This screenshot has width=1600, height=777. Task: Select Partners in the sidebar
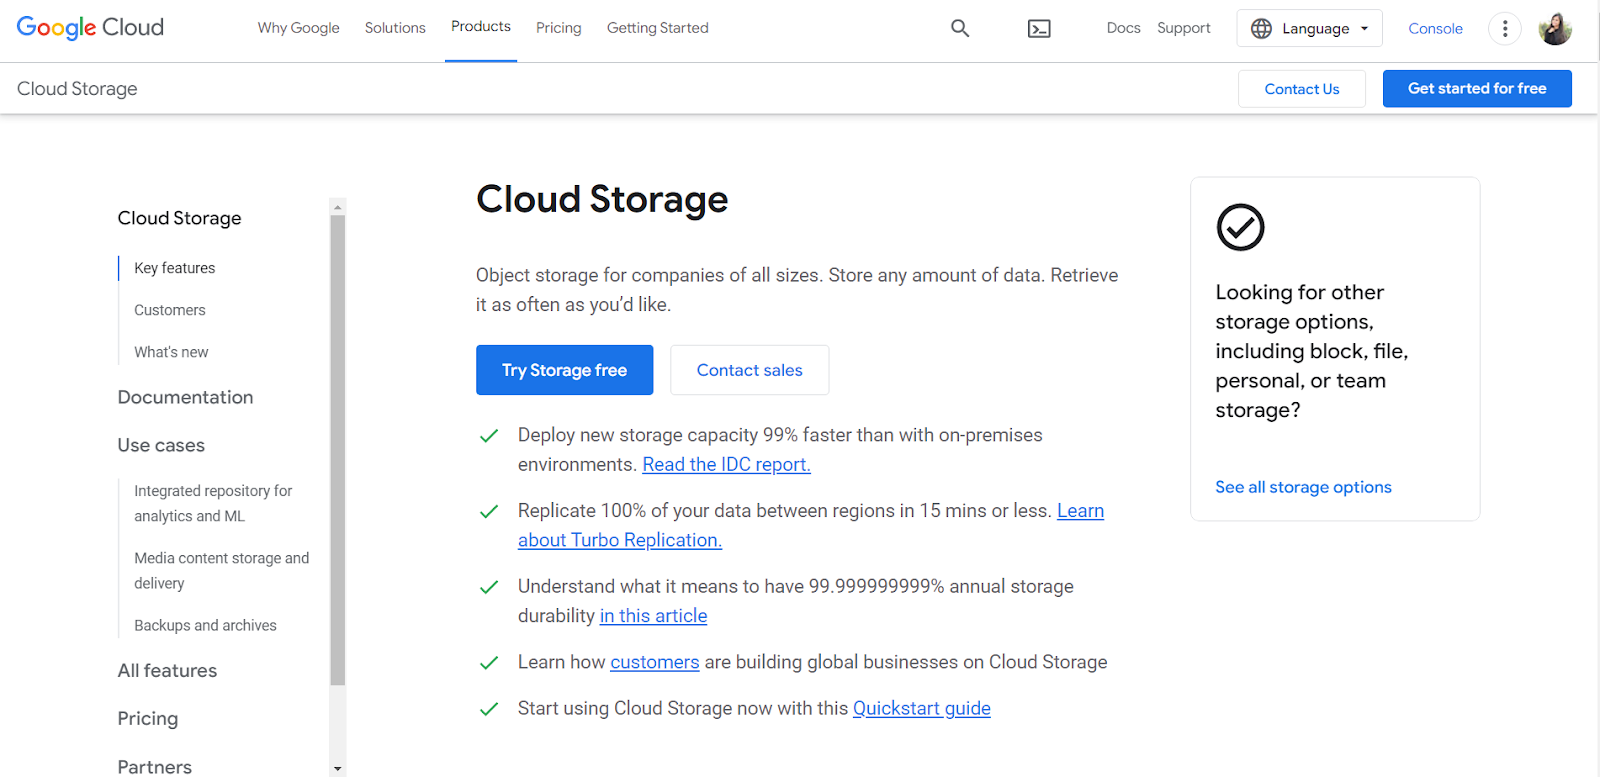[155, 766]
